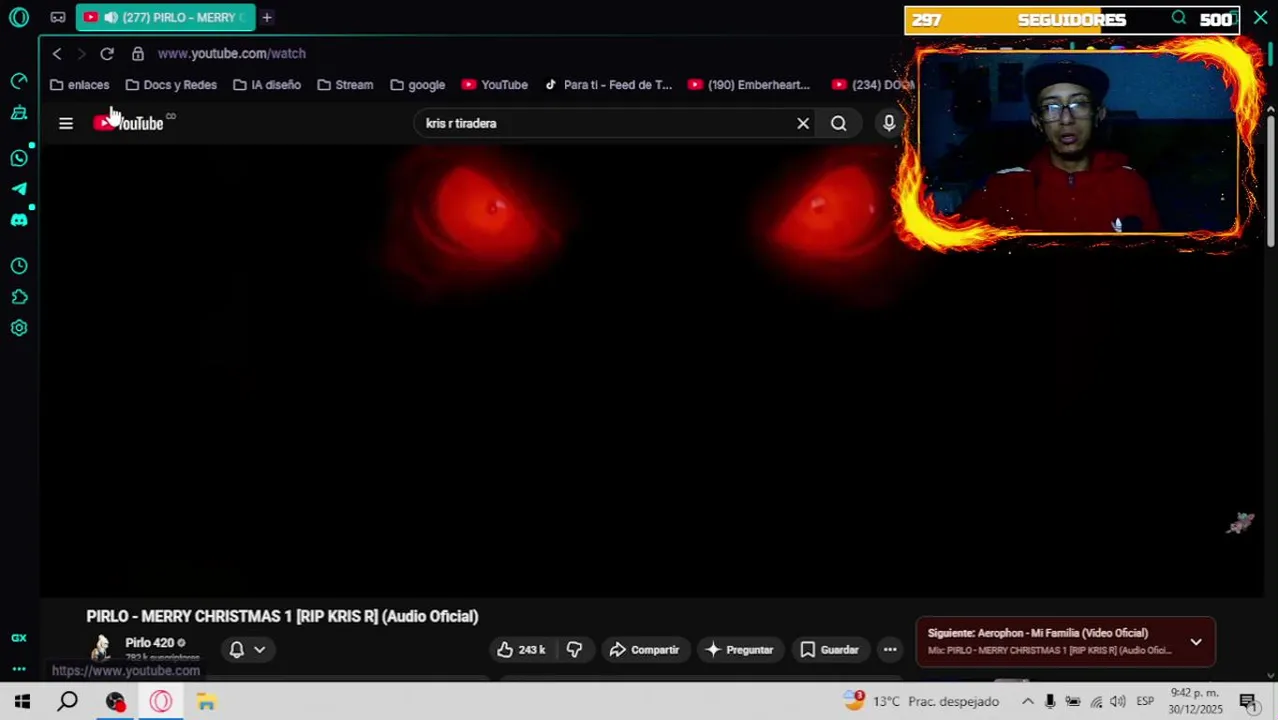1278x720 pixels.
Task: Like the video showing 243 k
Action: [521, 650]
